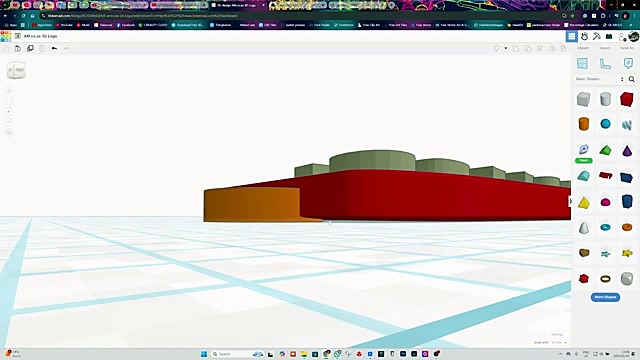Select the Notes tool

pyautogui.click(x=628, y=63)
